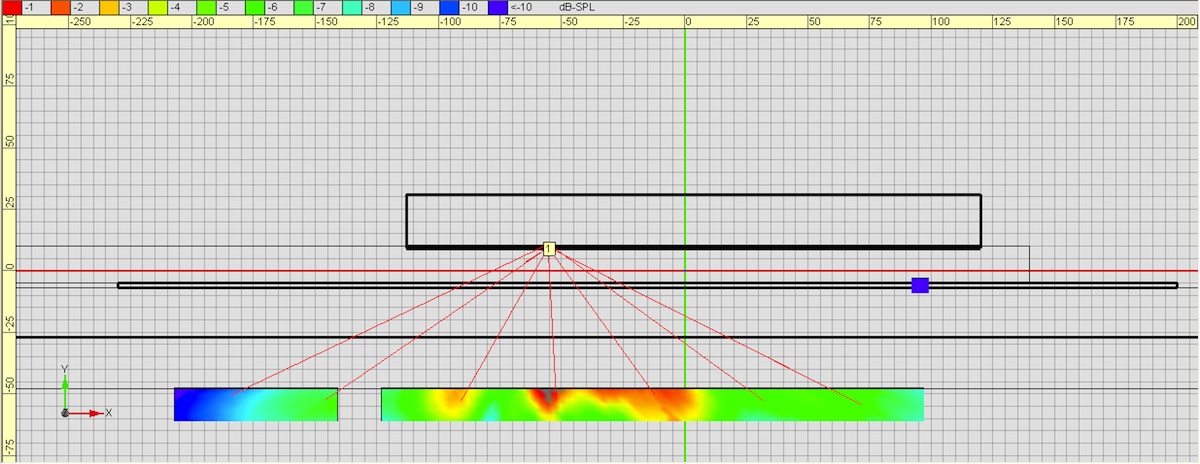Image resolution: width=1200 pixels, height=464 pixels.
Task: Click the -200 mark on horizontal ruler
Action: (203, 21)
